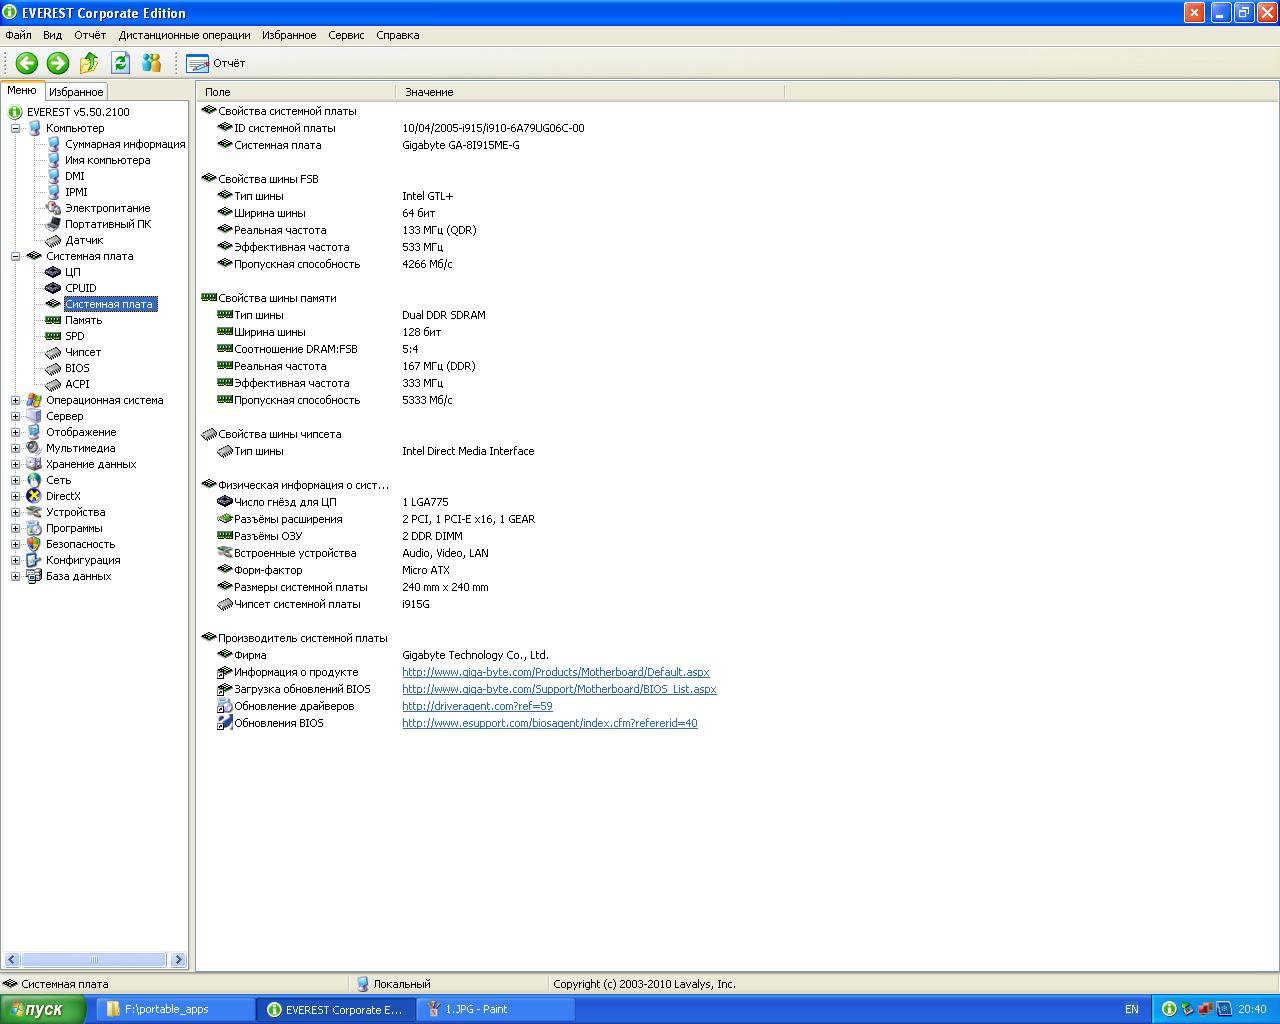Click the green Forward arrow toolbar icon
This screenshot has width=1280, height=1024.
(58, 63)
